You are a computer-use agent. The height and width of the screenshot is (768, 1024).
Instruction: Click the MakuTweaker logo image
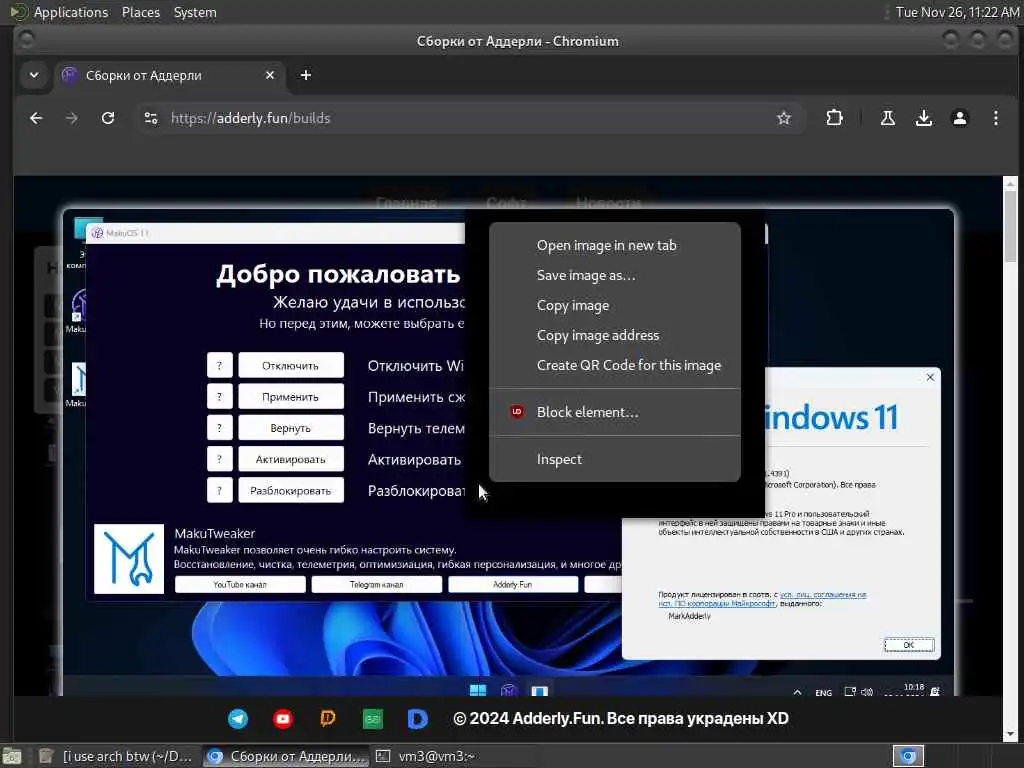pyautogui.click(x=129, y=558)
